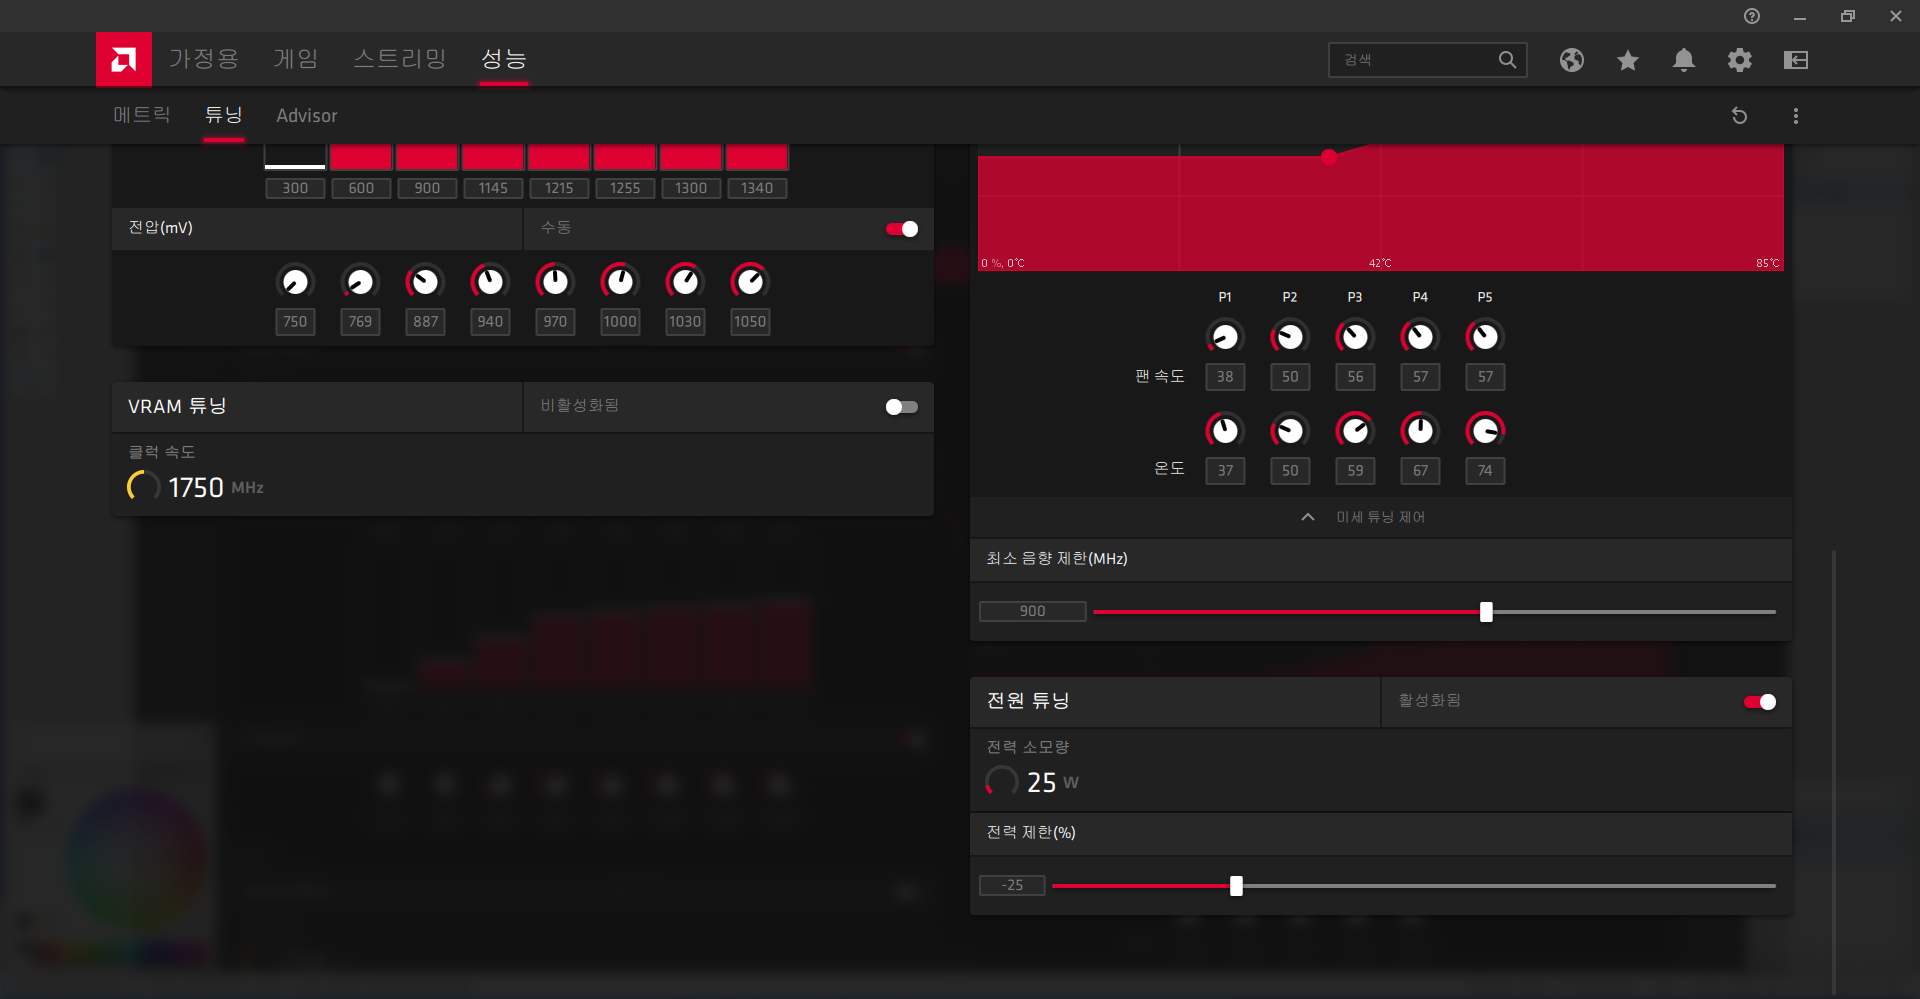The image size is (1920, 999).
Task: Click the frequency field showing 1340
Action: [757, 188]
